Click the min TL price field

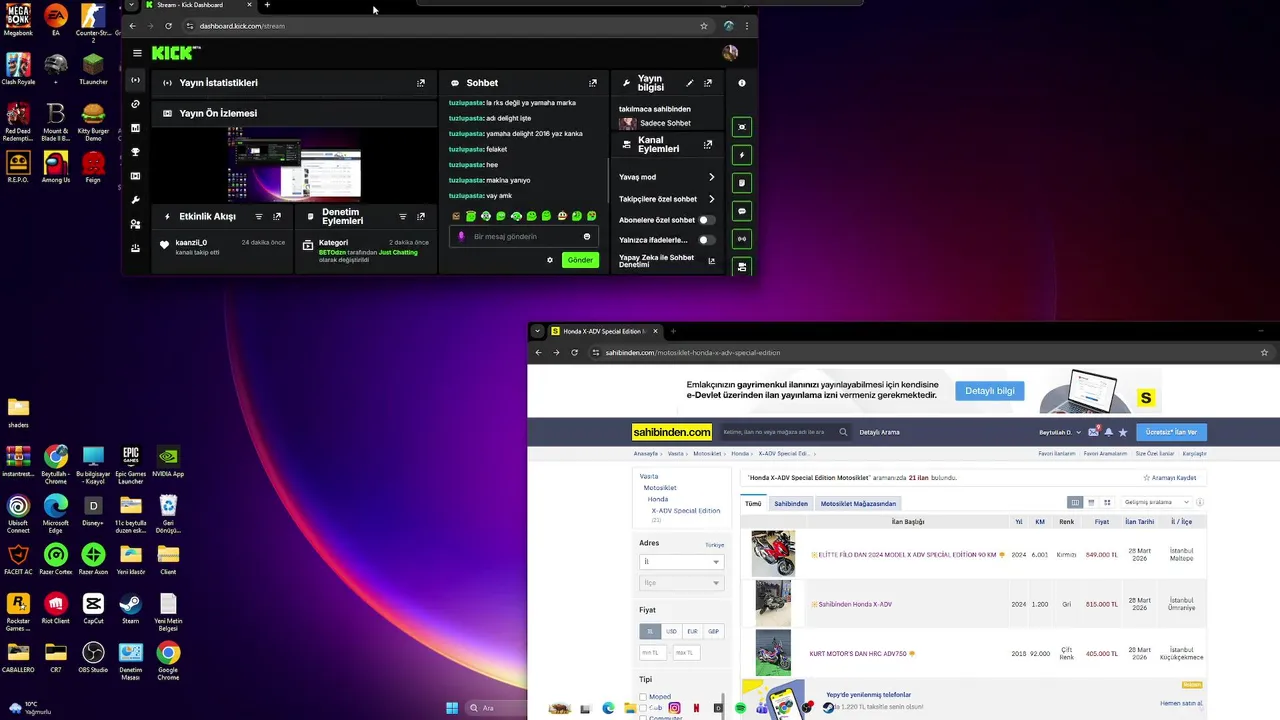[x=651, y=653]
